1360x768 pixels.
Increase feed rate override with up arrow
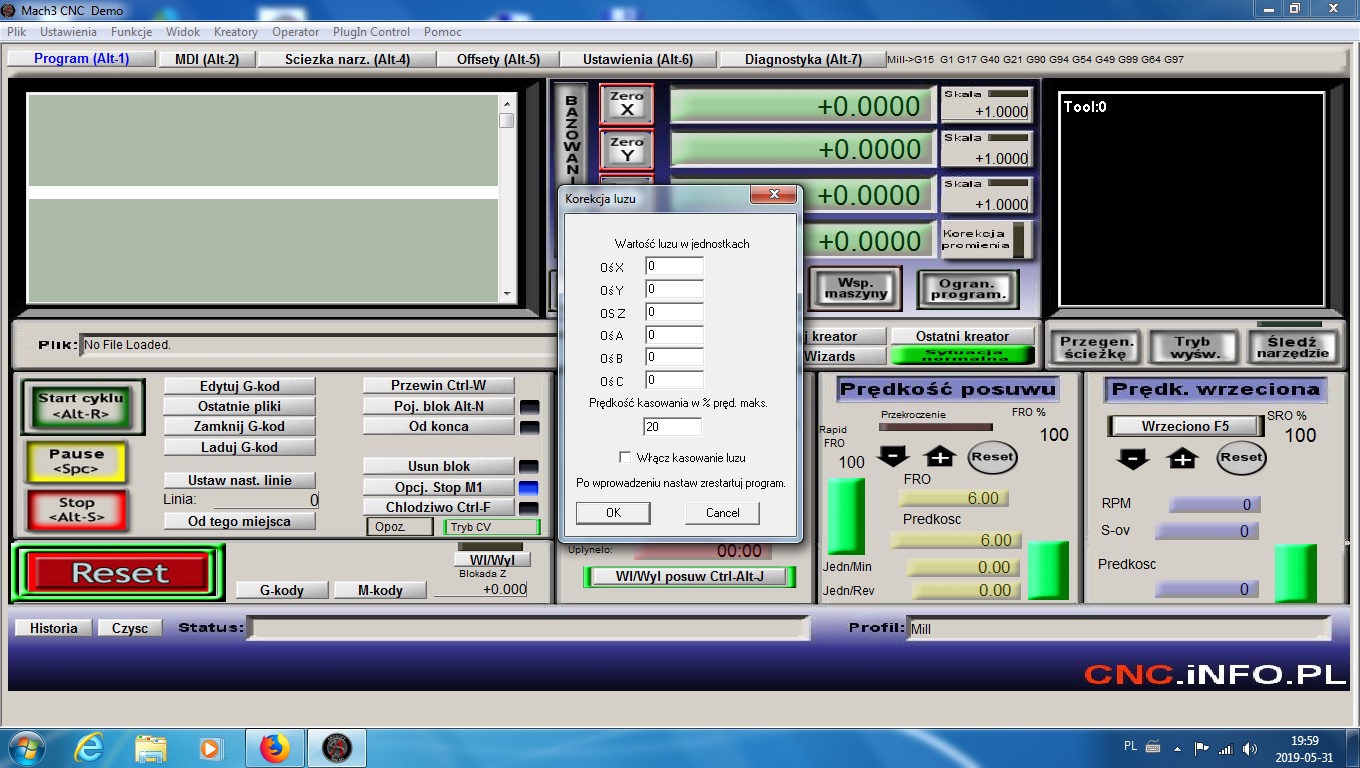(x=940, y=456)
